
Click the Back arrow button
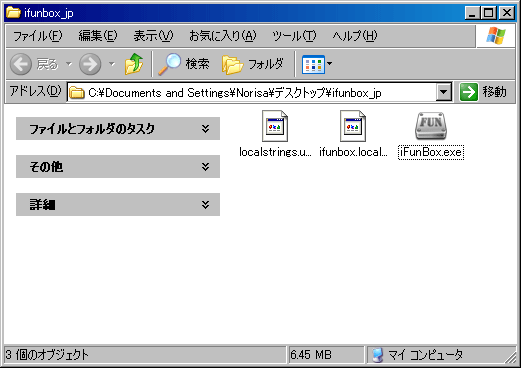point(21,64)
